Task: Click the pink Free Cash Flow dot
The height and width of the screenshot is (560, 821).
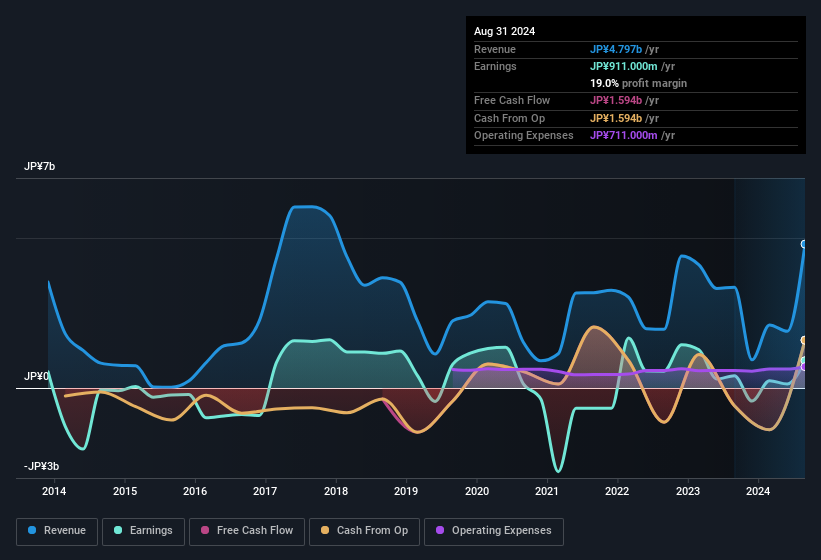Action: tap(205, 530)
